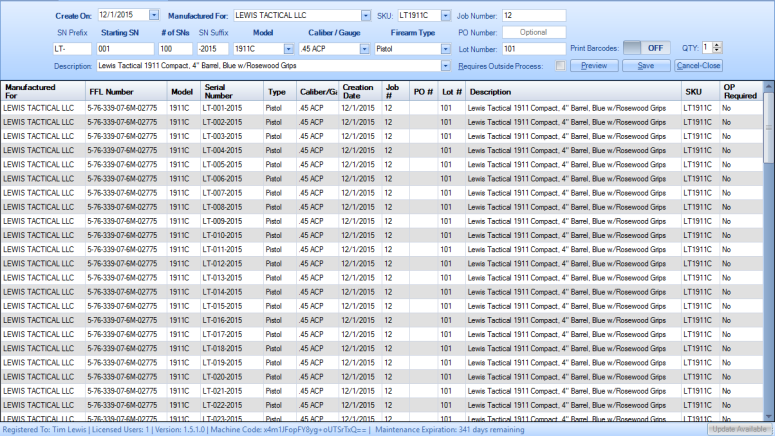Click the grid's vertical scrollbar thumb

coord(769,128)
